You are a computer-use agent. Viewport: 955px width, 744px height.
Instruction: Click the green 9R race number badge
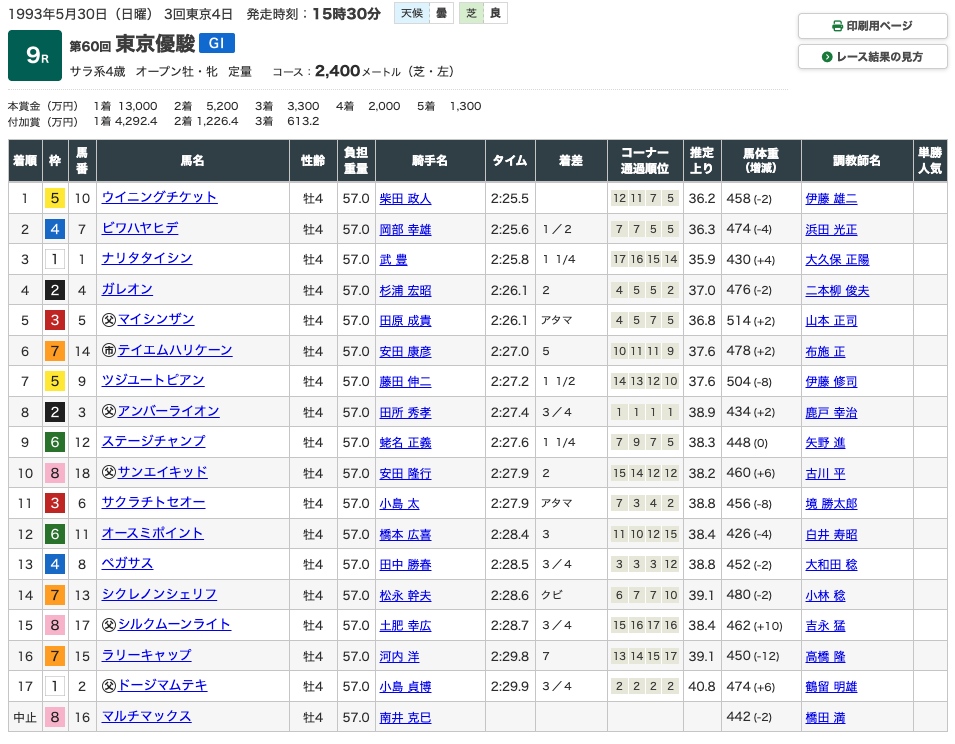pos(34,56)
